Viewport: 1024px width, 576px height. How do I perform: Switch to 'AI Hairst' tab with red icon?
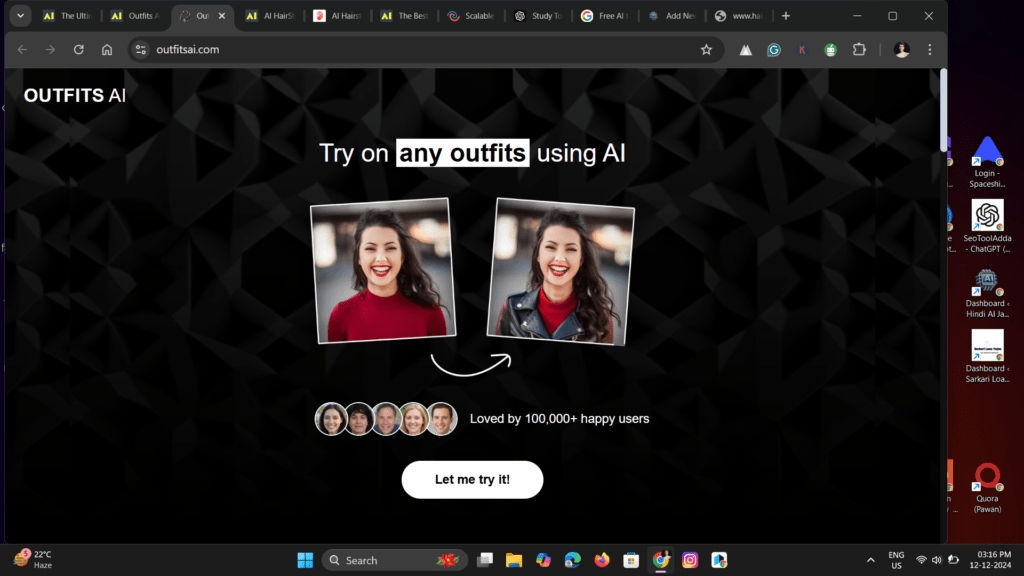point(338,16)
